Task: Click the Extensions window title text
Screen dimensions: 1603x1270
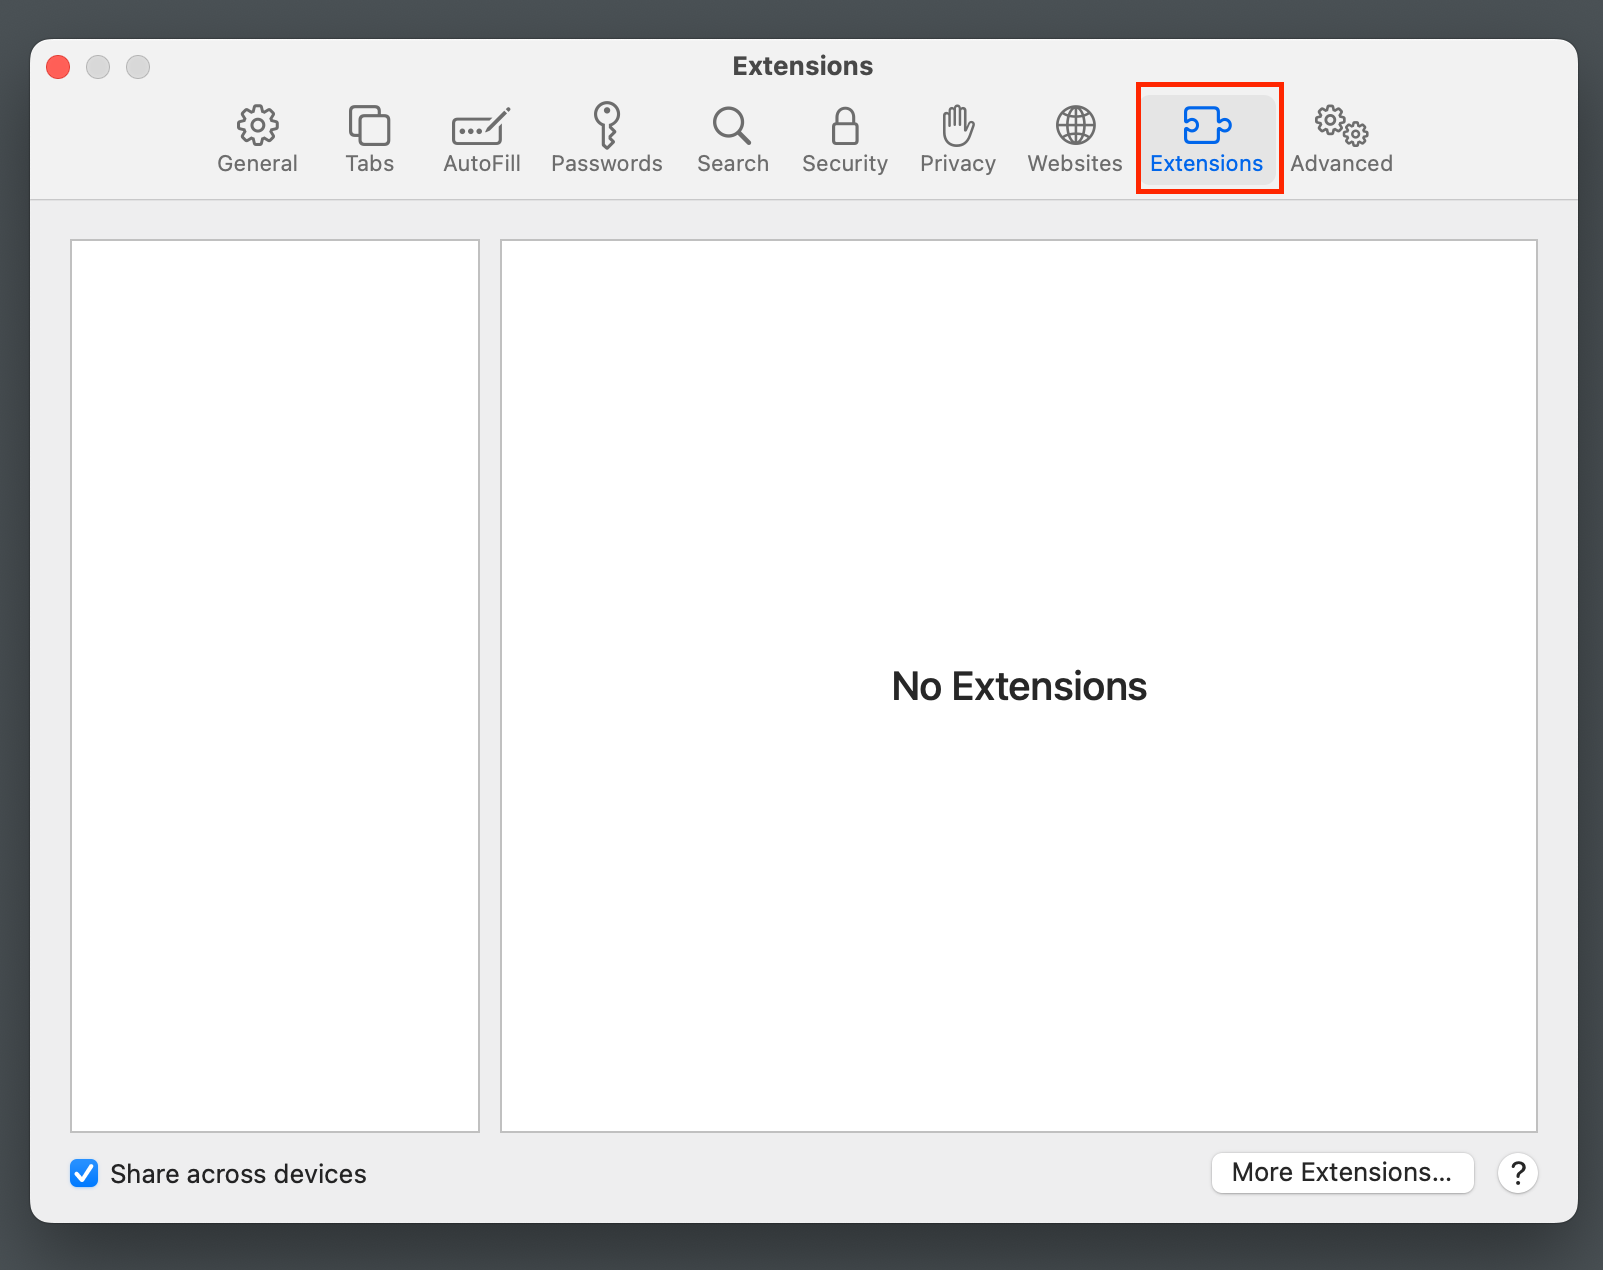Action: click(802, 66)
